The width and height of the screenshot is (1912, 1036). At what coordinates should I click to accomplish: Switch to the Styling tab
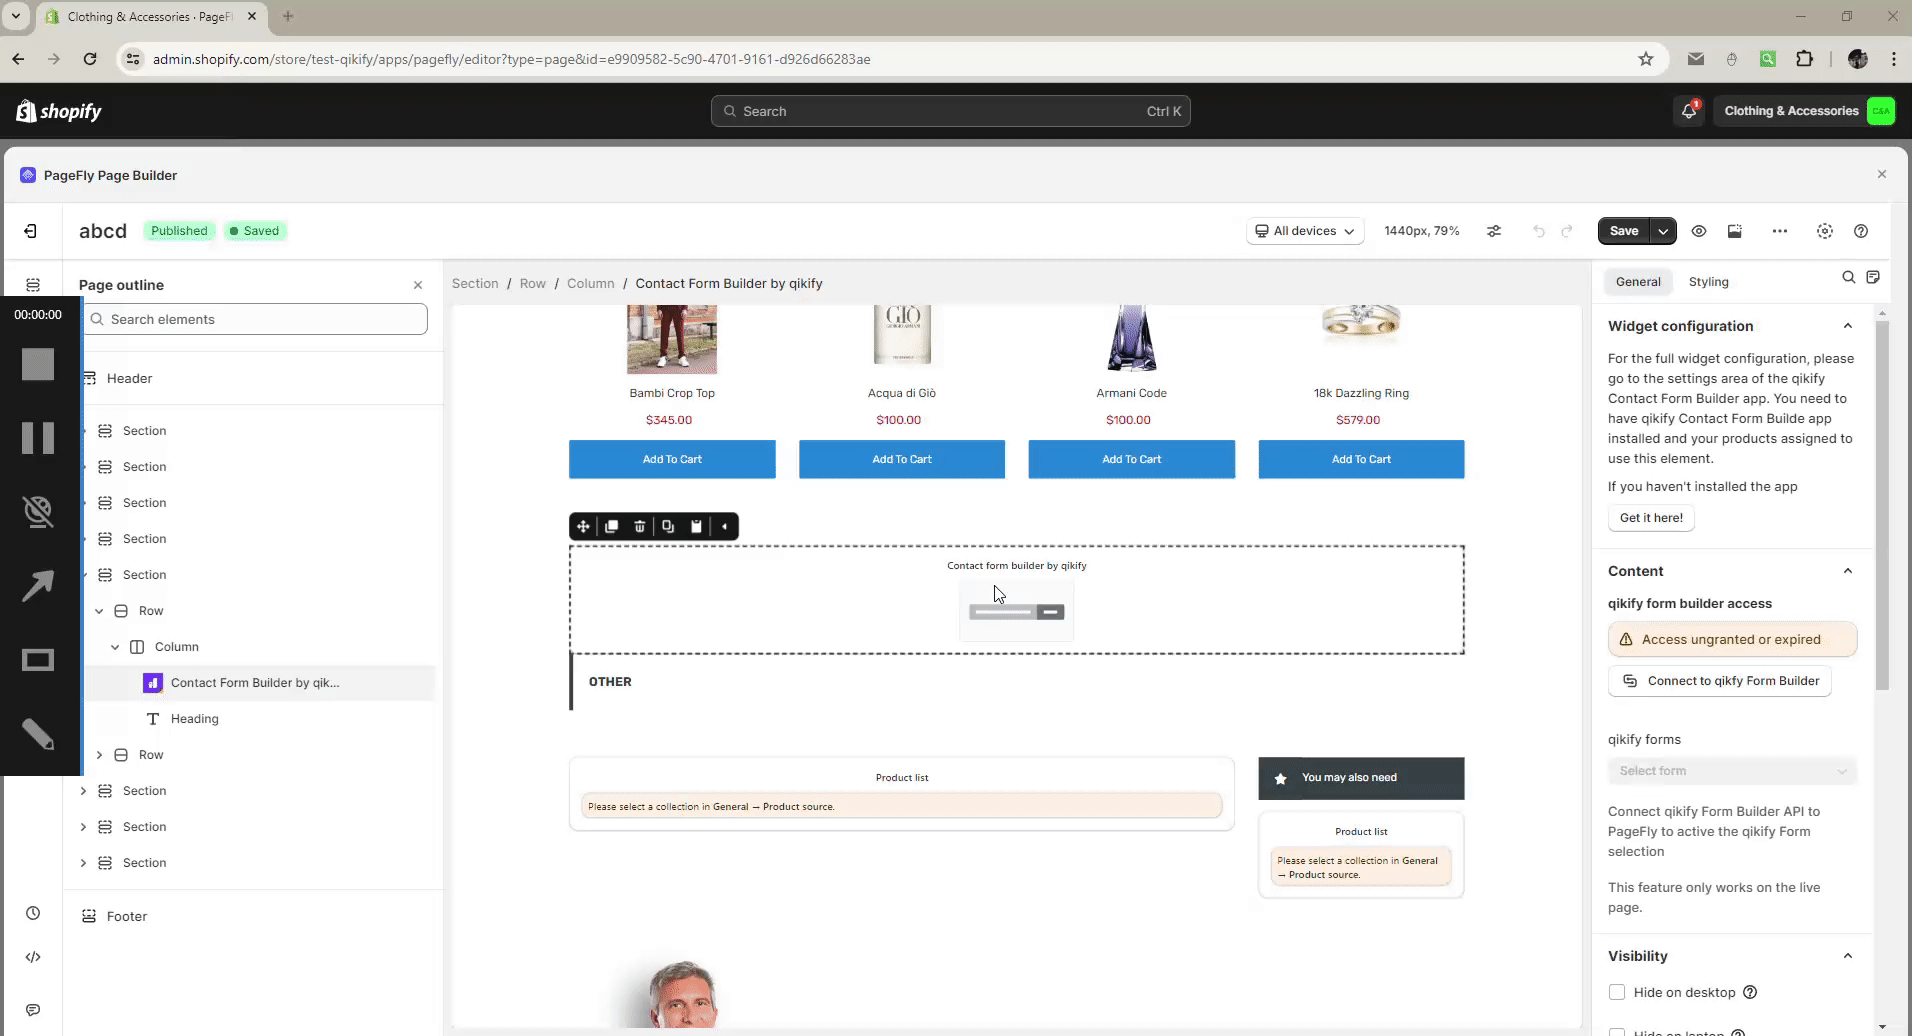click(1708, 282)
